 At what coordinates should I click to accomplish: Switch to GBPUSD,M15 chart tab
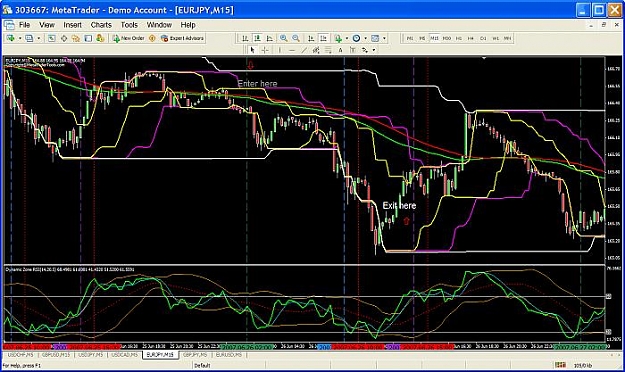point(56,354)
